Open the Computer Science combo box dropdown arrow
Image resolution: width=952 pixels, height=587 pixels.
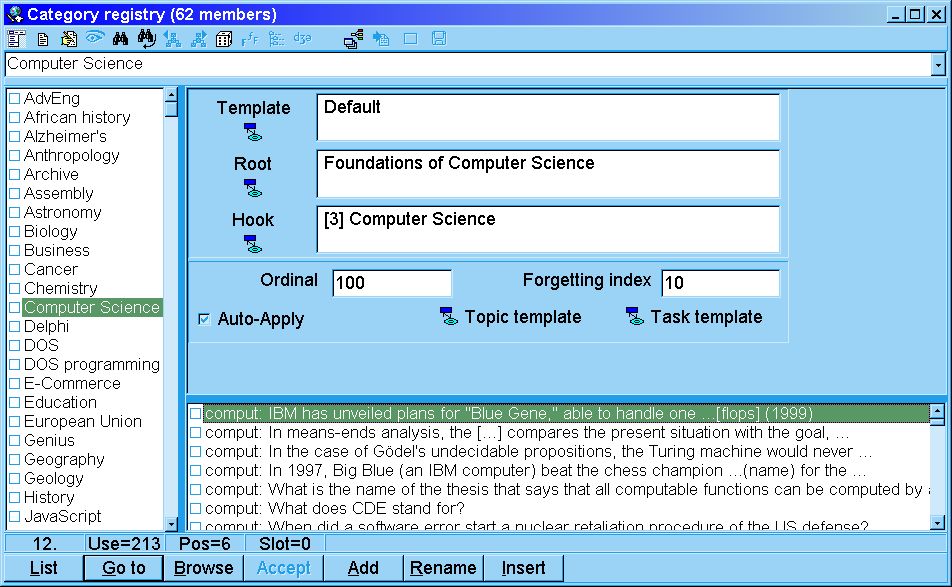click(x=938, y=64)
